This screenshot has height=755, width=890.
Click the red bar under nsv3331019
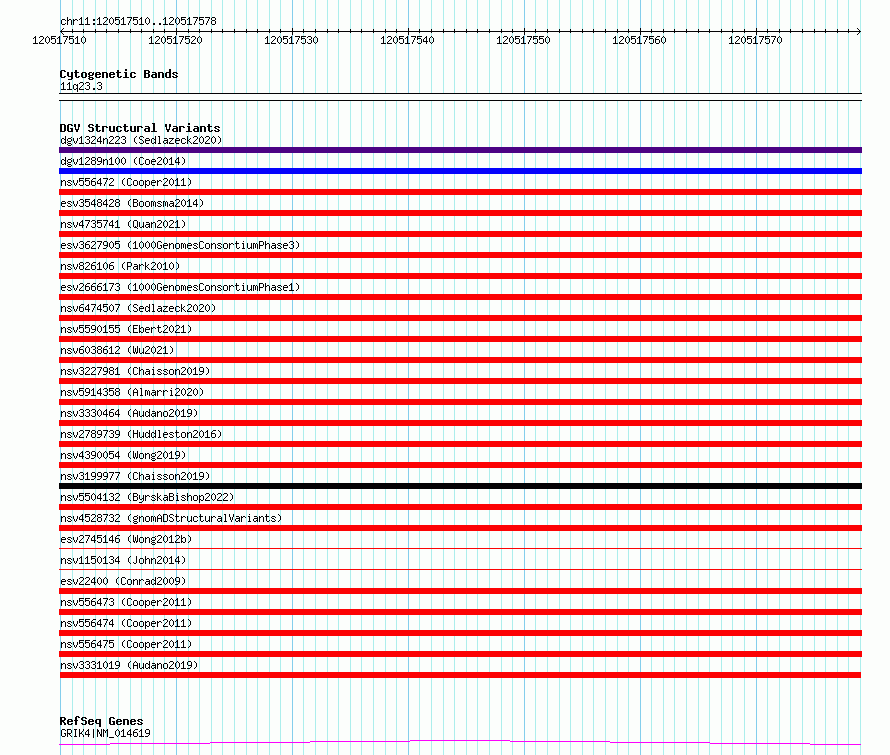[460, 675]
